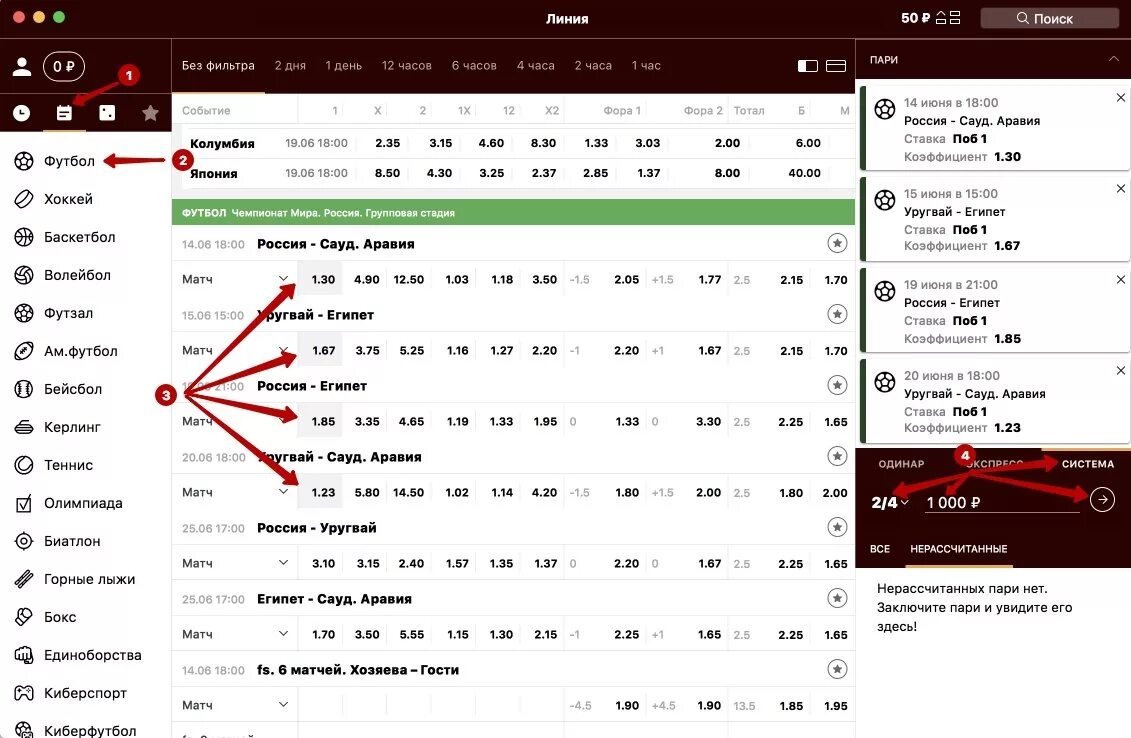
Task: Pick odds 8.50 in Япония row
Action: tap(387, 173)
